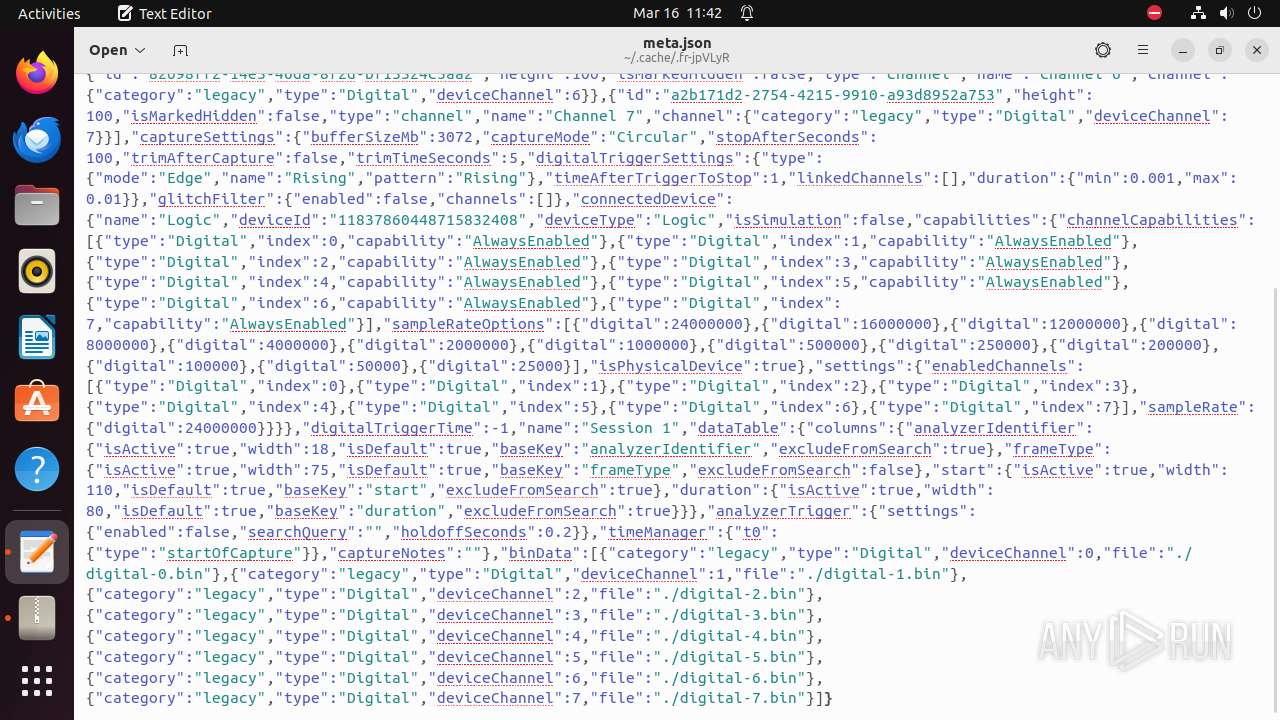The width and height of the screenshot is (1280, 720).
Task: Open the Activities overview
Action: 49,14
